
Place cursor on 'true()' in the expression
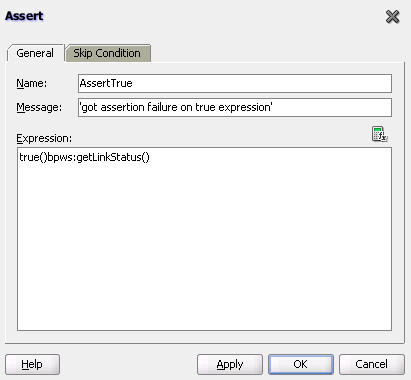point(33,157)
